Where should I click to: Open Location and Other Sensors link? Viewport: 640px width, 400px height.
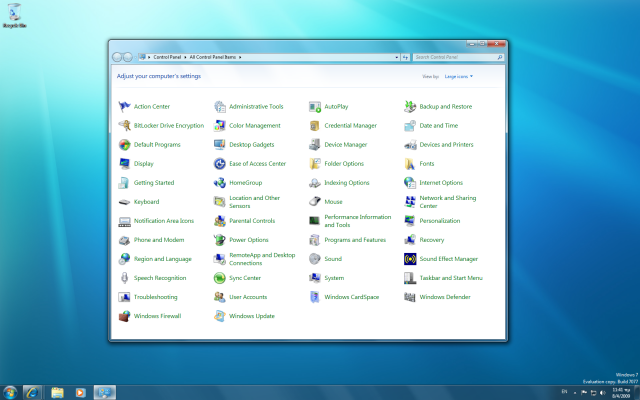point(254,202)
